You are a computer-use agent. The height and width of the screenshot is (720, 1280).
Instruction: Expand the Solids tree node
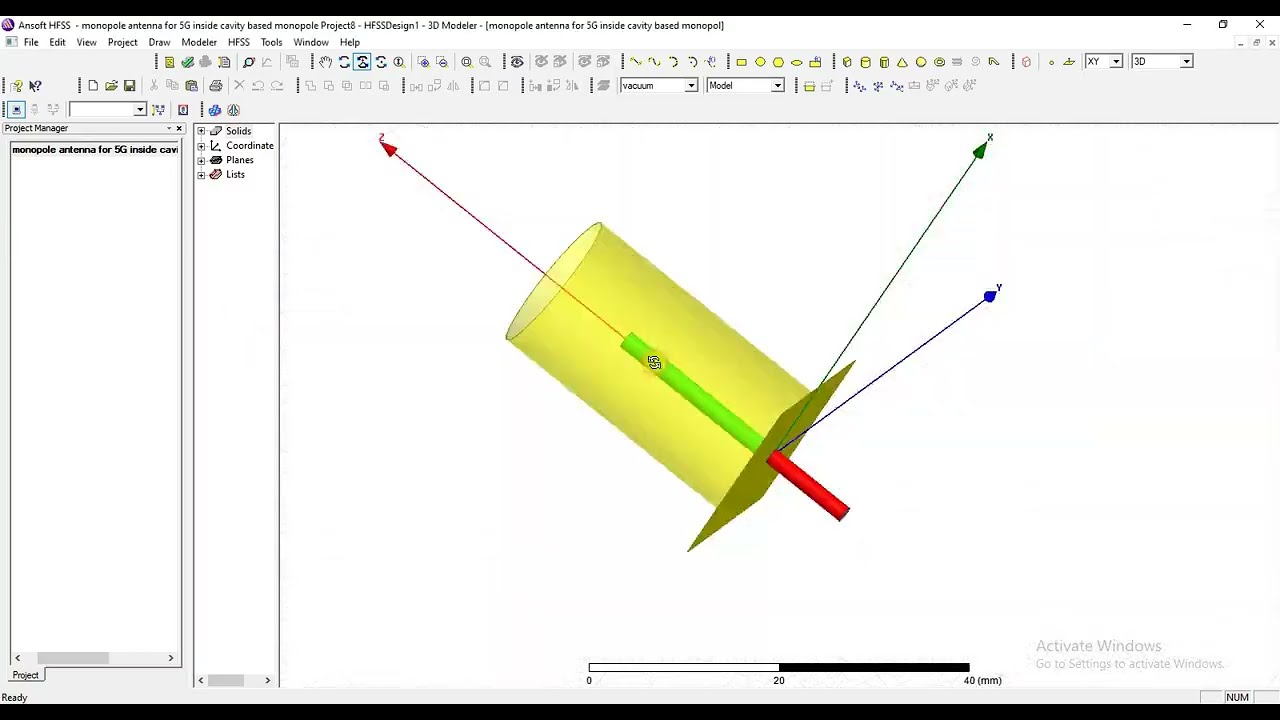(201, 131)
